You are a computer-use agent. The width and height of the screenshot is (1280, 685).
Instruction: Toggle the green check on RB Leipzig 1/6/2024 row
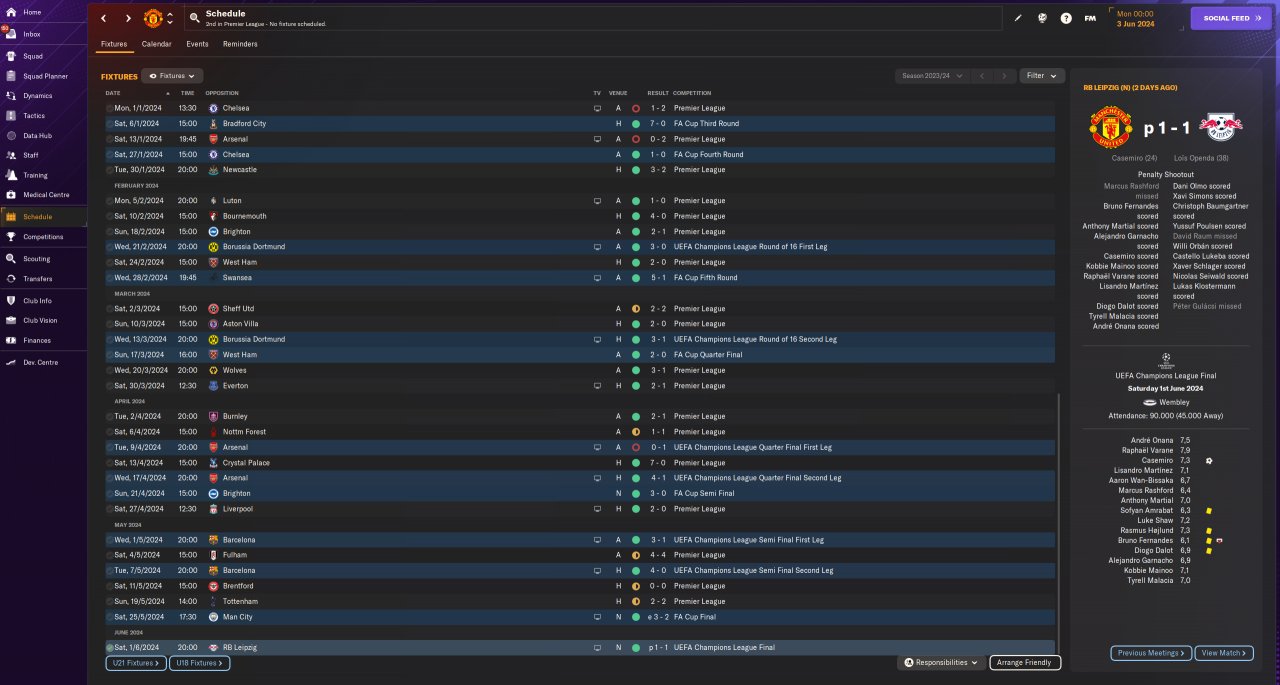[x=109, y=648]
